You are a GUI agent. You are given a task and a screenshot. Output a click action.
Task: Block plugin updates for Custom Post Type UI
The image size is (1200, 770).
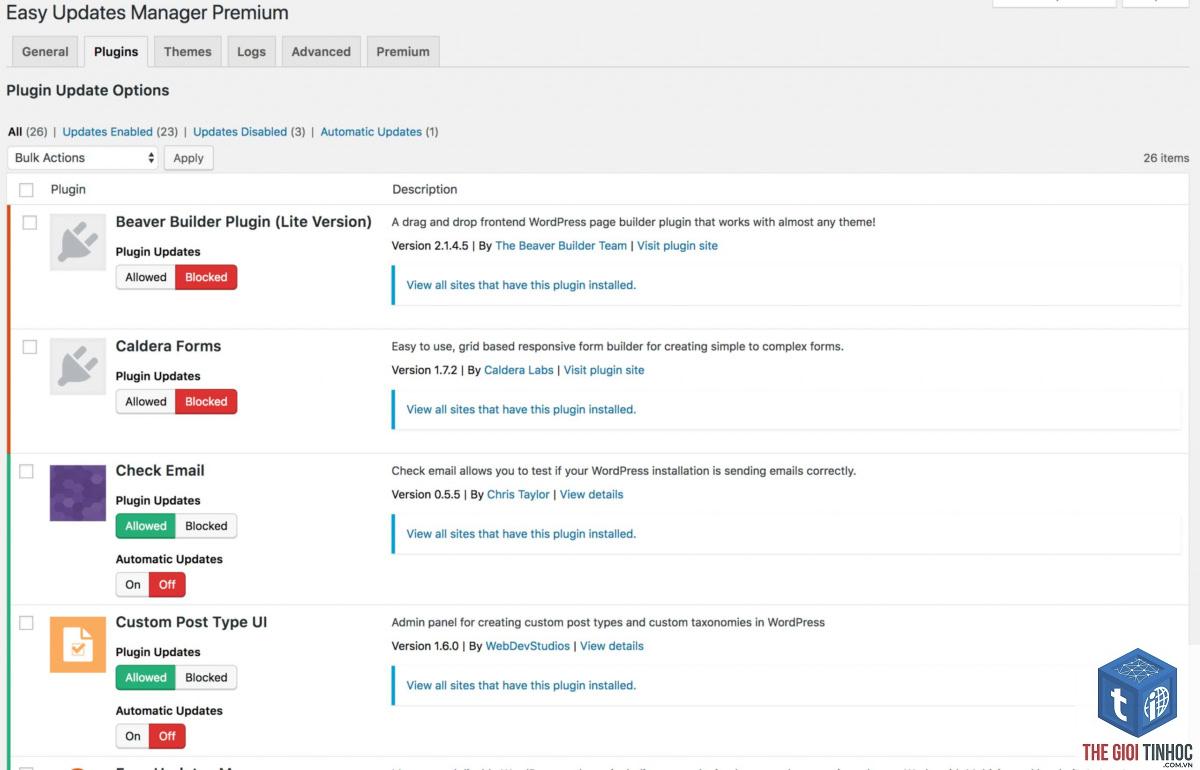206,678
